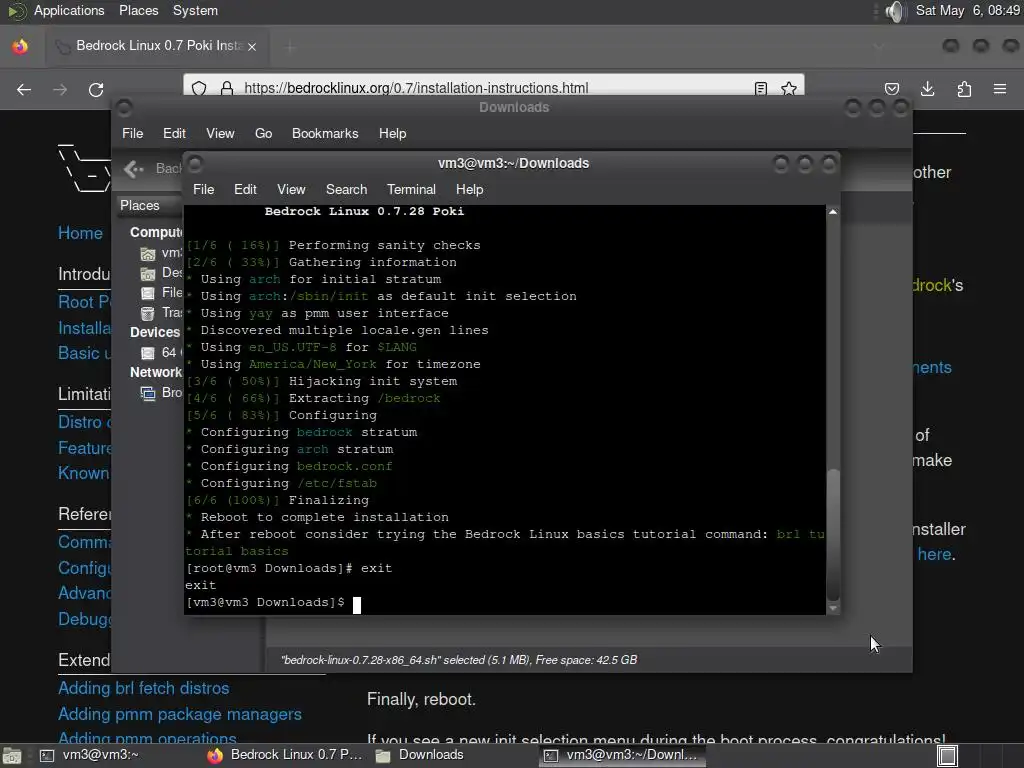Open Firefox downloads arrow icon
Image resolution: width=1024 pixels, height=768 pixels.
pyautogui.click(x=927, y=89)
